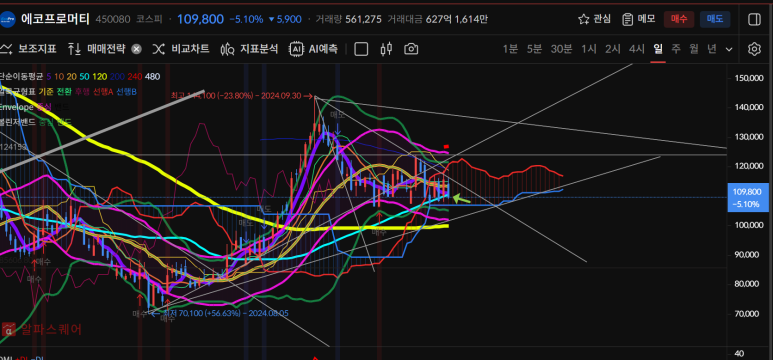
Task: Click the blue 매도 sell button
Action: (715, 19)
